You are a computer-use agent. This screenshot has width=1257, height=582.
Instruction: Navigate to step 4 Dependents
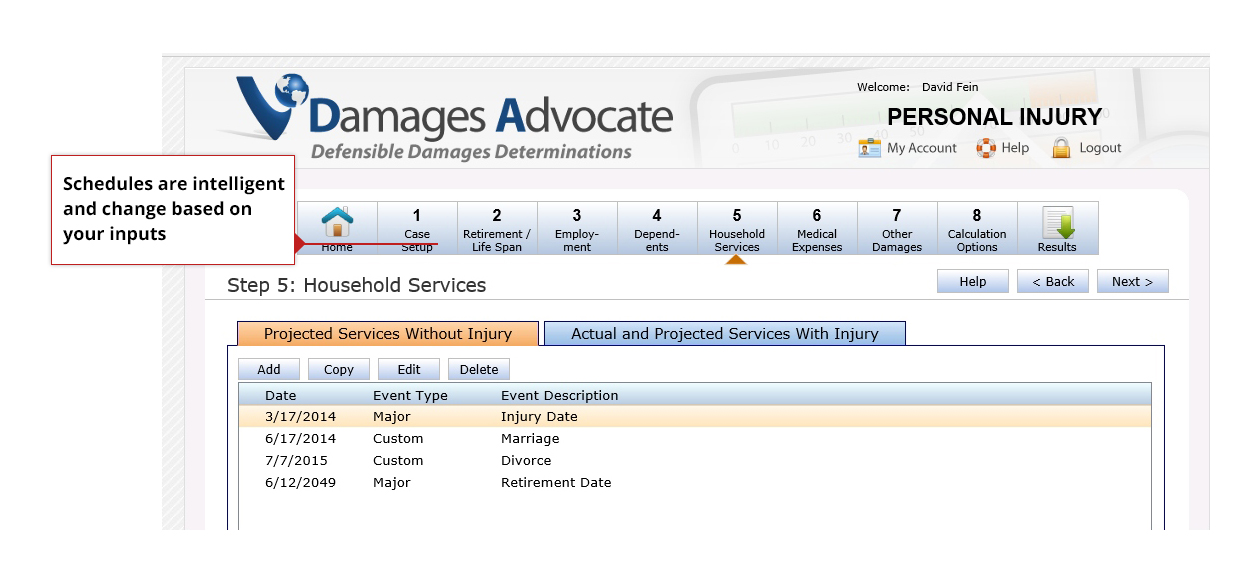tap(657, 228)
